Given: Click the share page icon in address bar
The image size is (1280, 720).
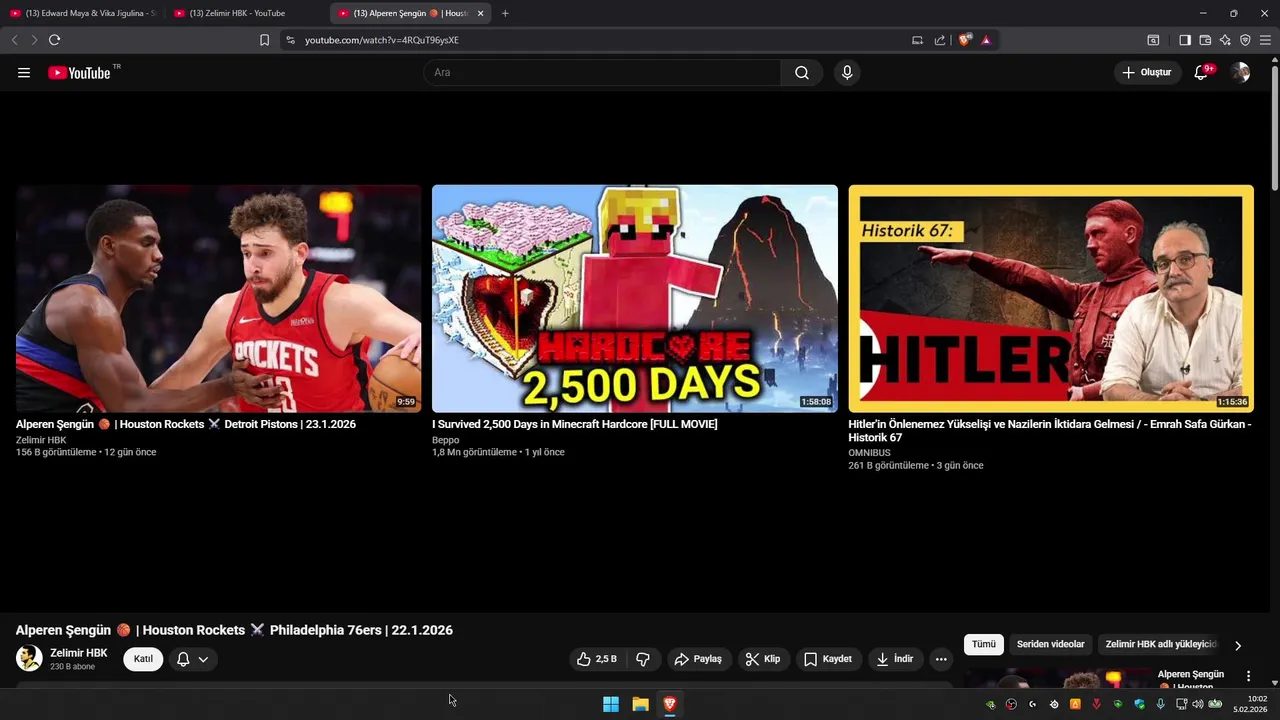Looking at the screenshot, I should [x=940, y=40].
